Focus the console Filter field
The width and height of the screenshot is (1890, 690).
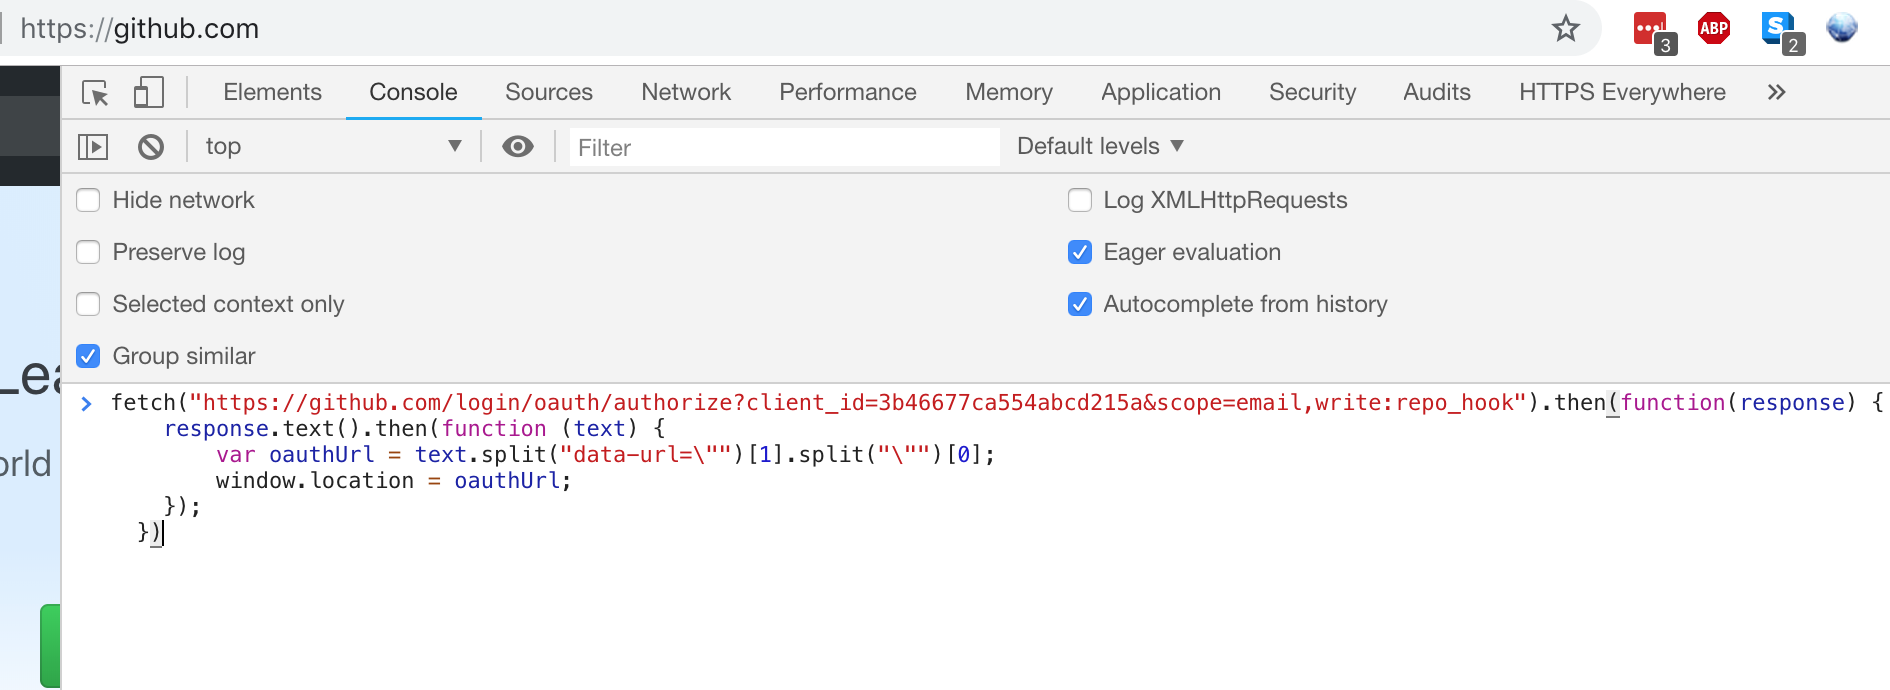(x=784, y=147)
